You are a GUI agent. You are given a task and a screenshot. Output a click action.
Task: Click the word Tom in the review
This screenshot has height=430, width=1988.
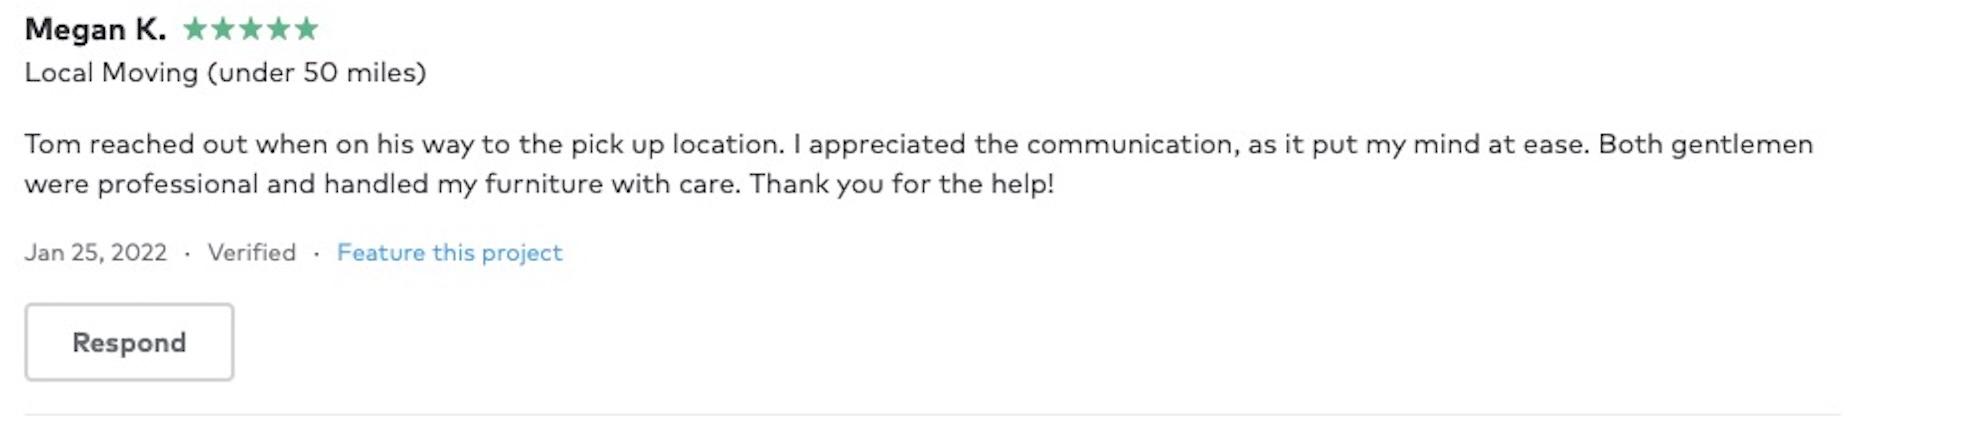(x=52, y=145)
